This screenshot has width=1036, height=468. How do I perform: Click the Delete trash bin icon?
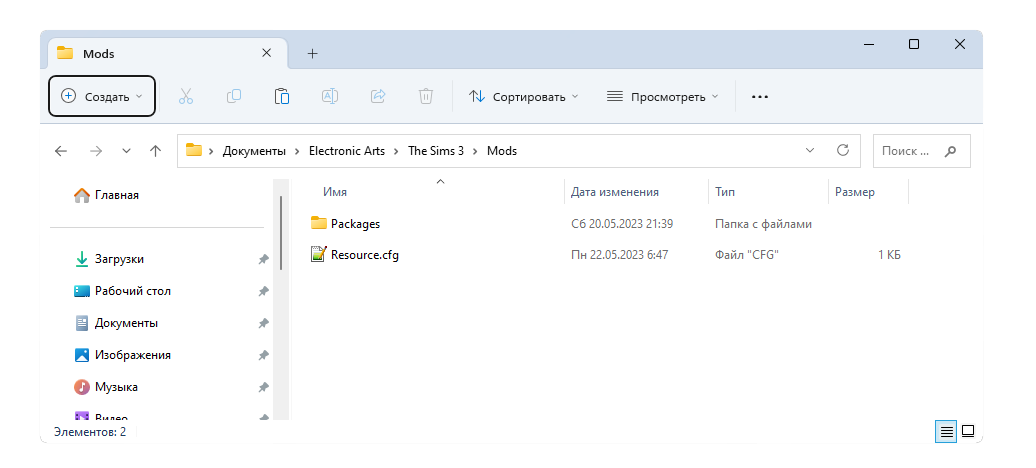[426, 96]
